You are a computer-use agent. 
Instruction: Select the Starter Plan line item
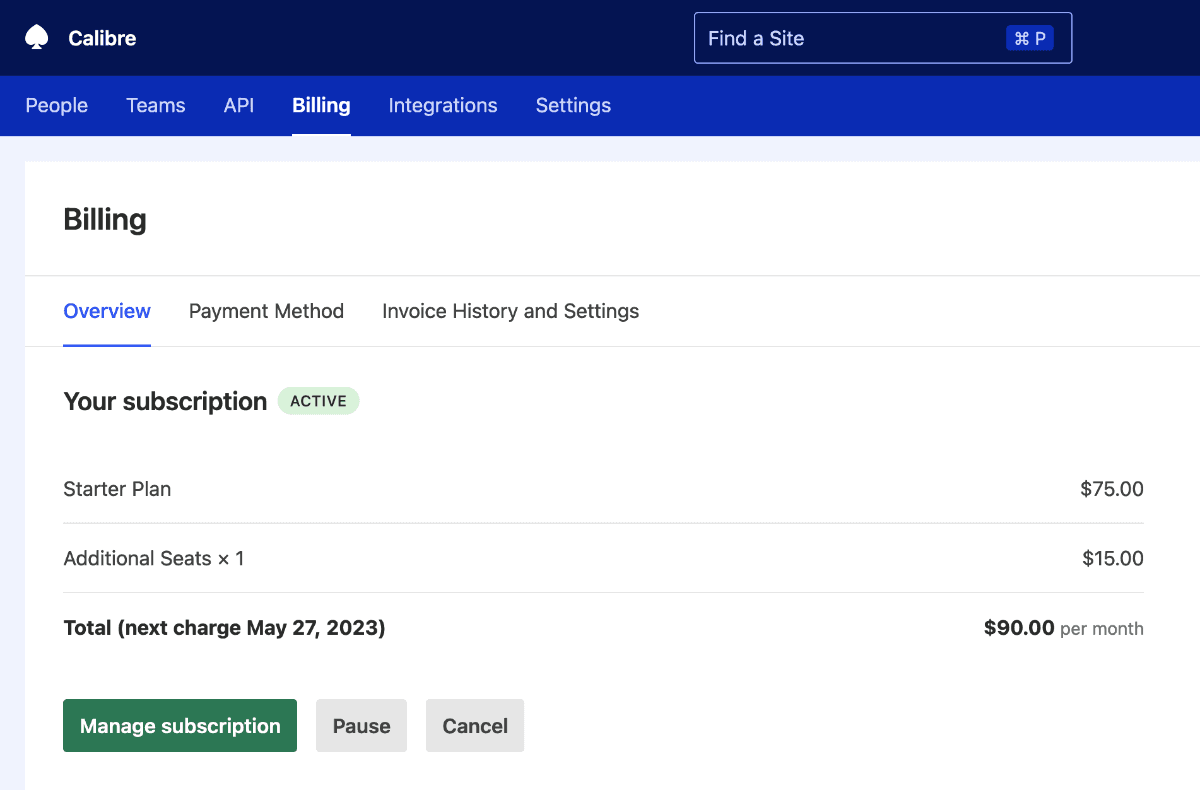click(117, 489)
